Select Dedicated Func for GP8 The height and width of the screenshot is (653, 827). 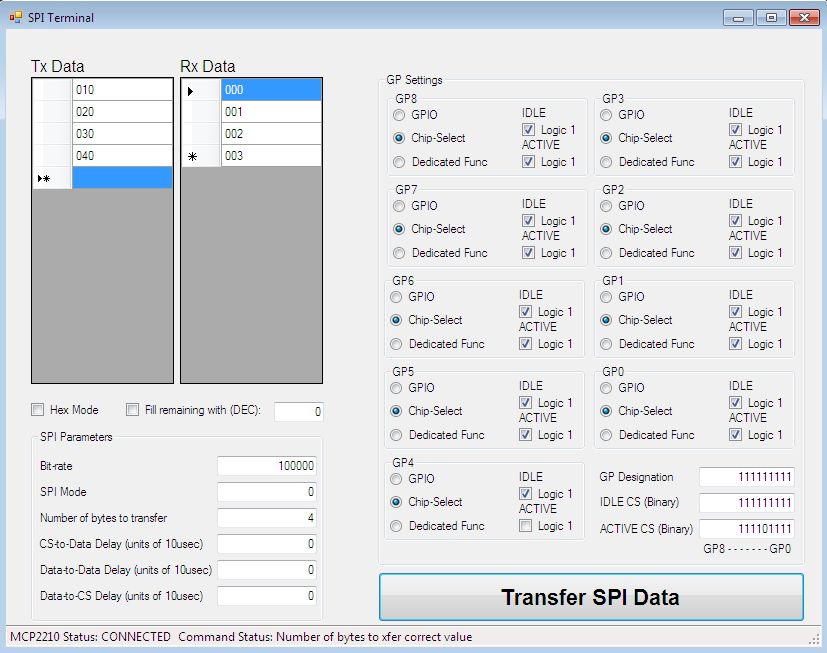point(399,162)
